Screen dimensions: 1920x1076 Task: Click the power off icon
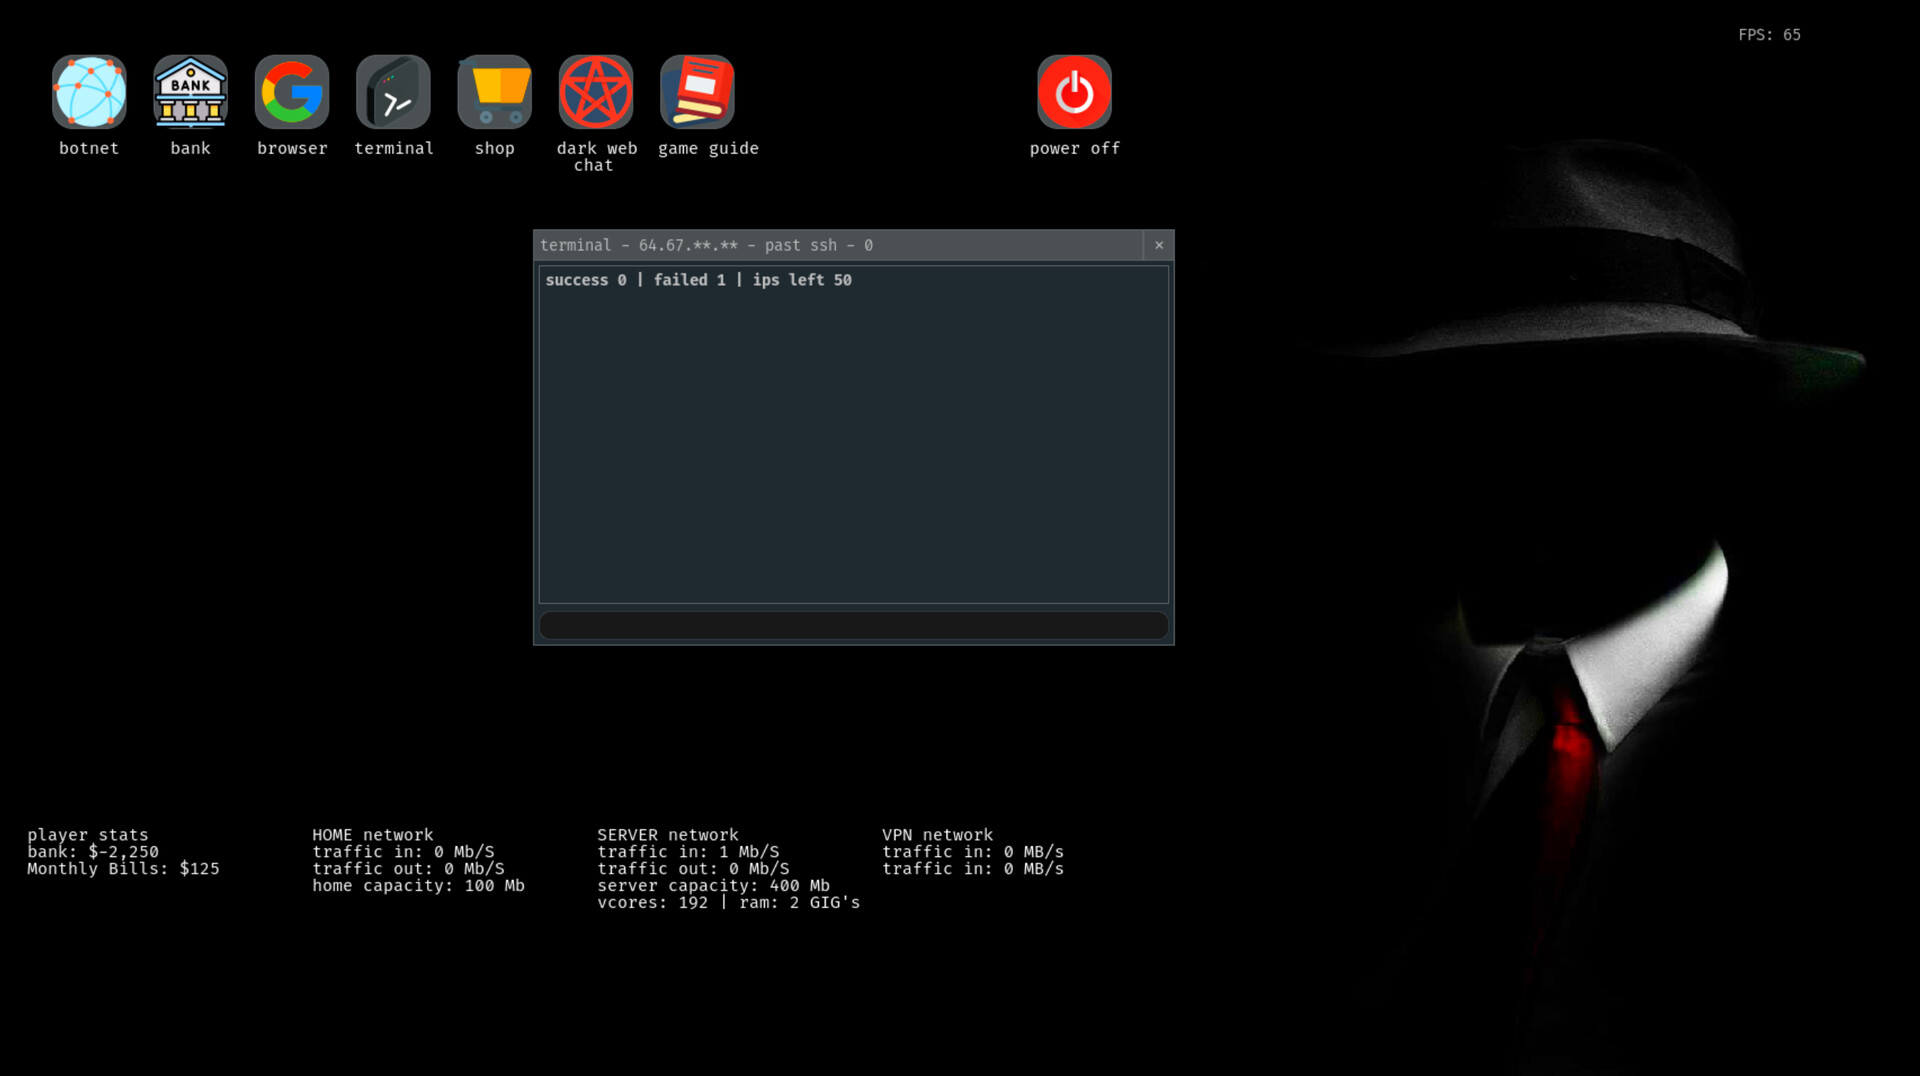(x=1074, y=91)
